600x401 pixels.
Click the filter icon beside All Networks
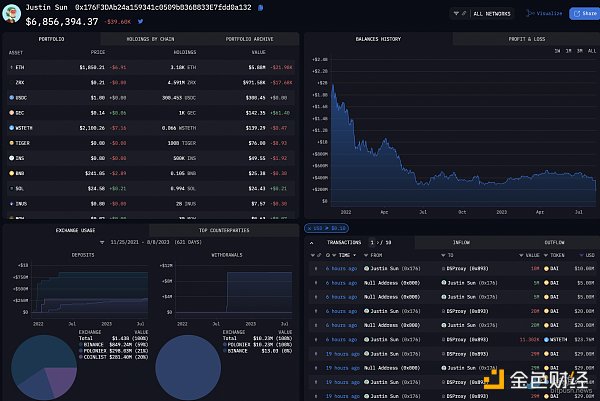[x=458, y=14]
